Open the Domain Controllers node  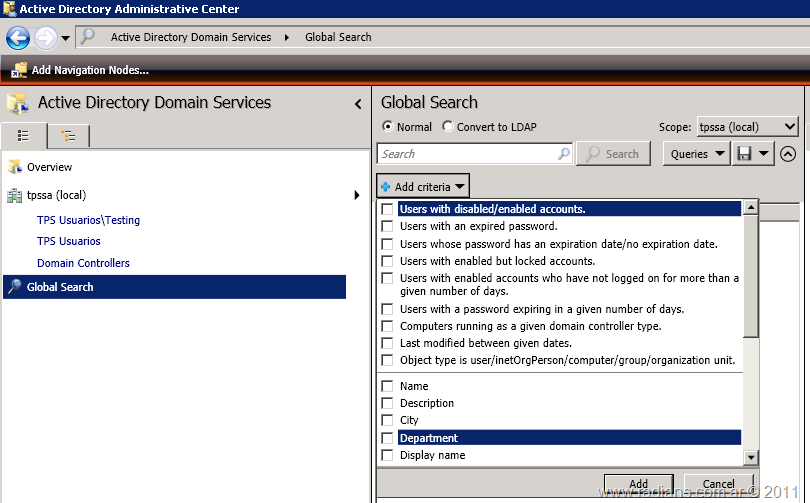(x=83, y=263)
